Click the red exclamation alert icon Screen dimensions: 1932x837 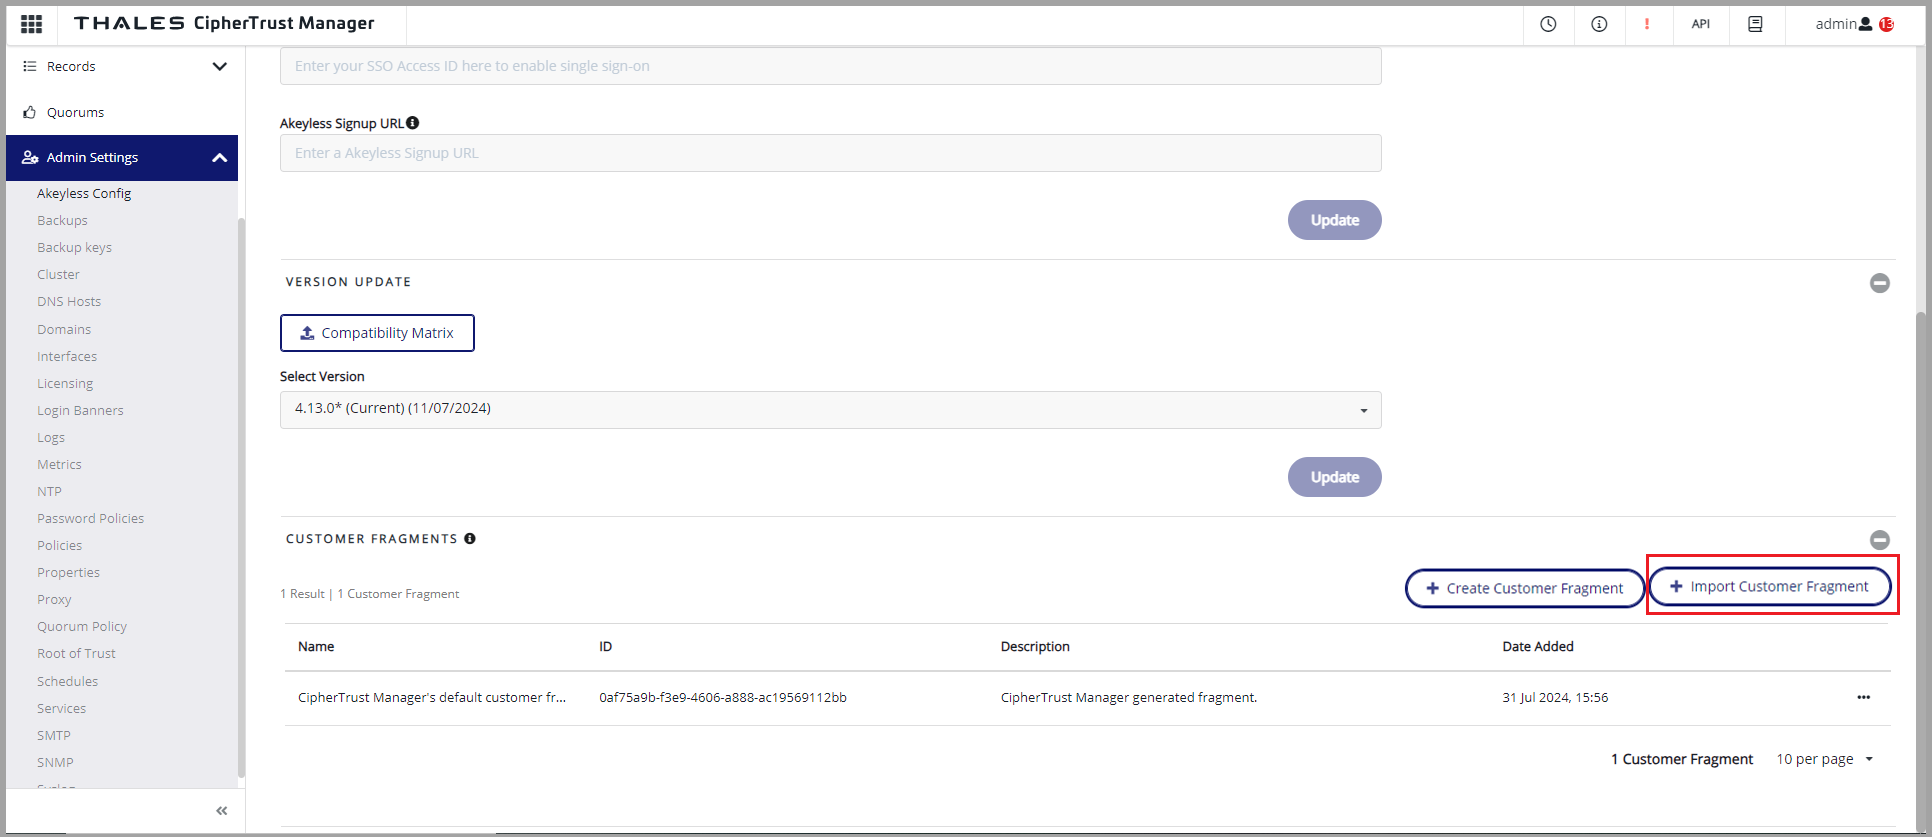tap(1647, 24)
